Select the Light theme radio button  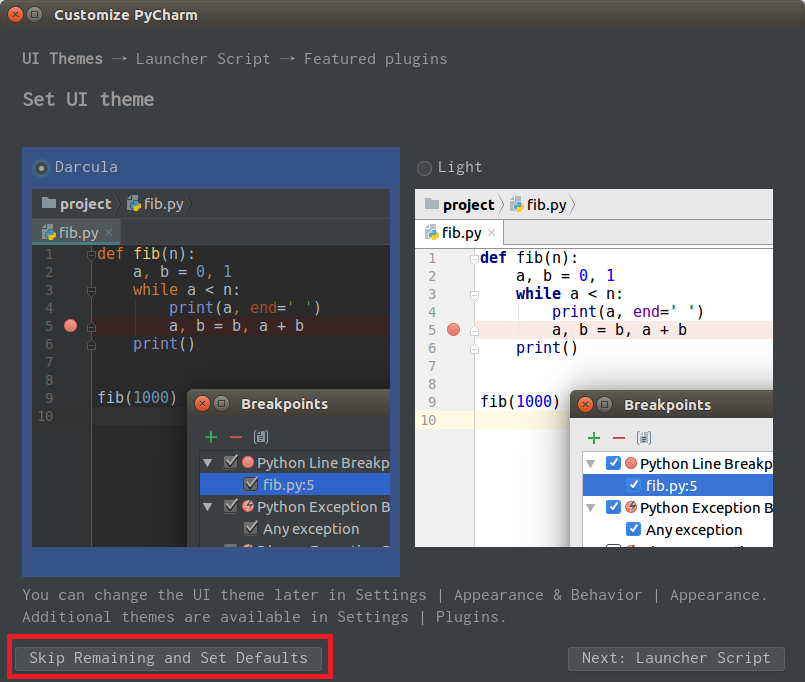(424, 168)
